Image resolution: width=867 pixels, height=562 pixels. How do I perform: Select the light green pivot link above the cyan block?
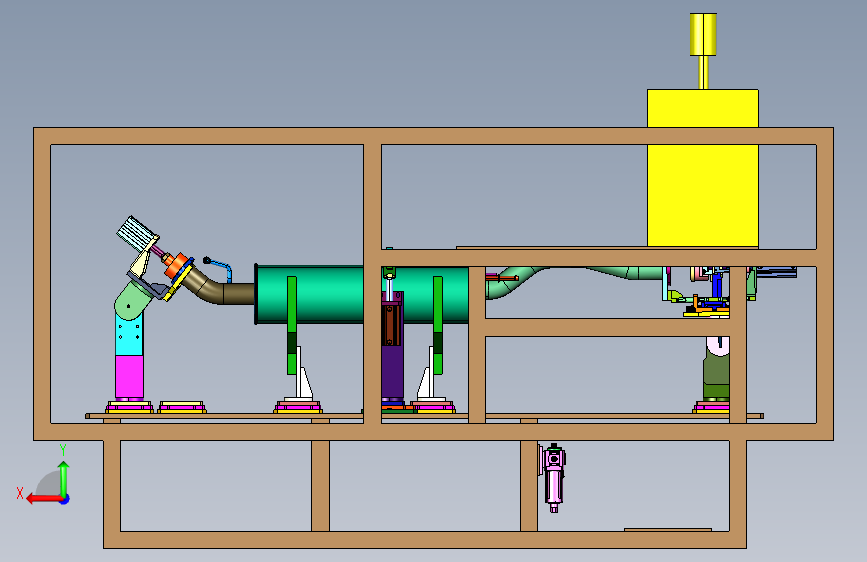click(x=133, y=300)
